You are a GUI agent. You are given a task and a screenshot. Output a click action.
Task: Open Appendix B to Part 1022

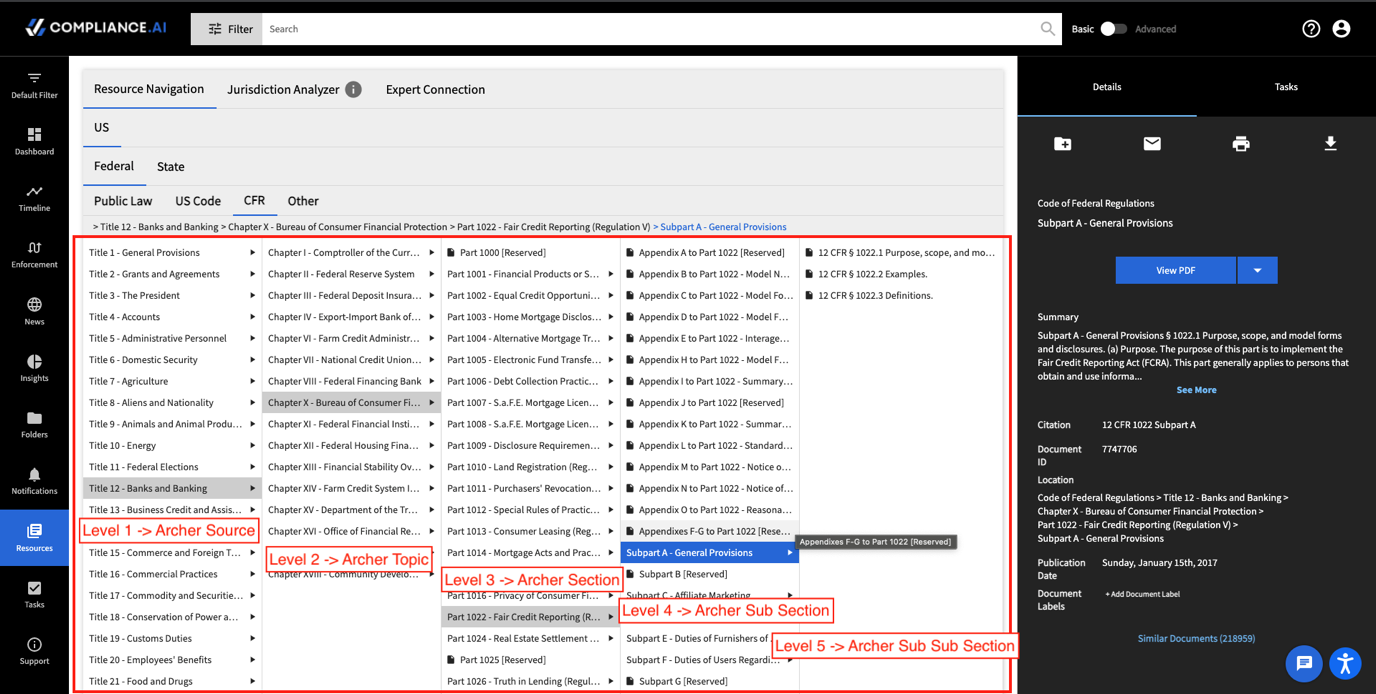pyautogui.click(x=709, y=274)
